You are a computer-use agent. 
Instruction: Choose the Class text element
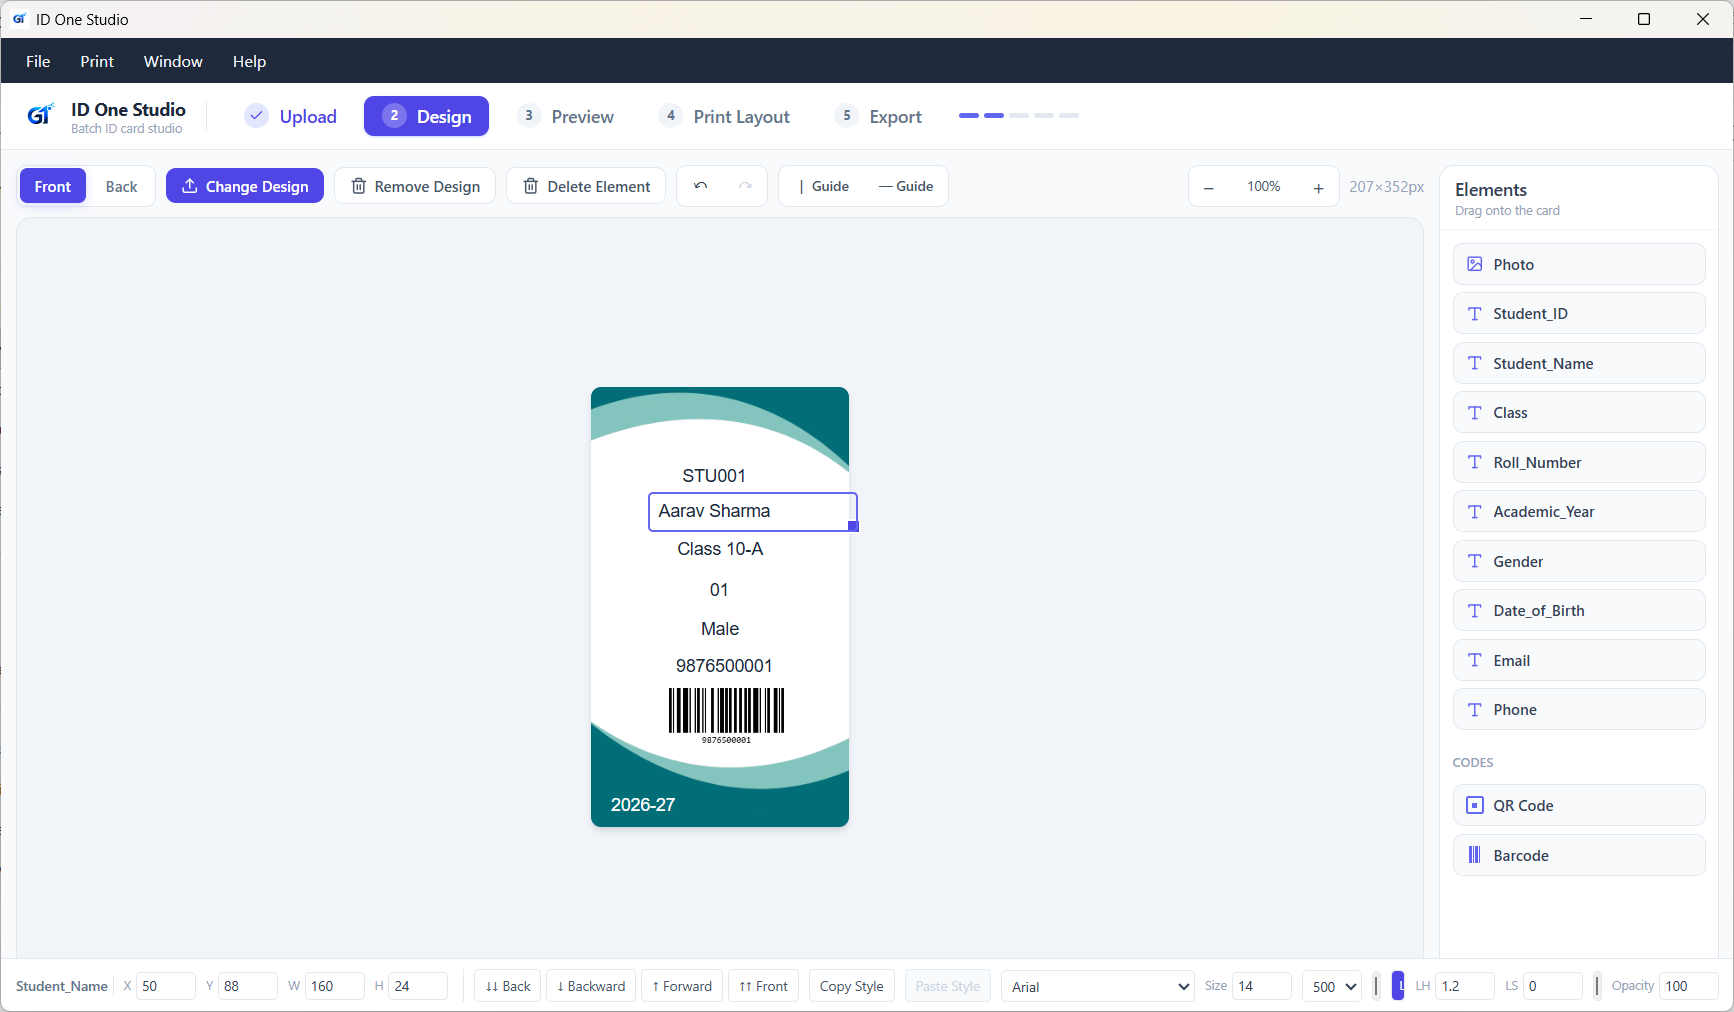coord(1579,412)
